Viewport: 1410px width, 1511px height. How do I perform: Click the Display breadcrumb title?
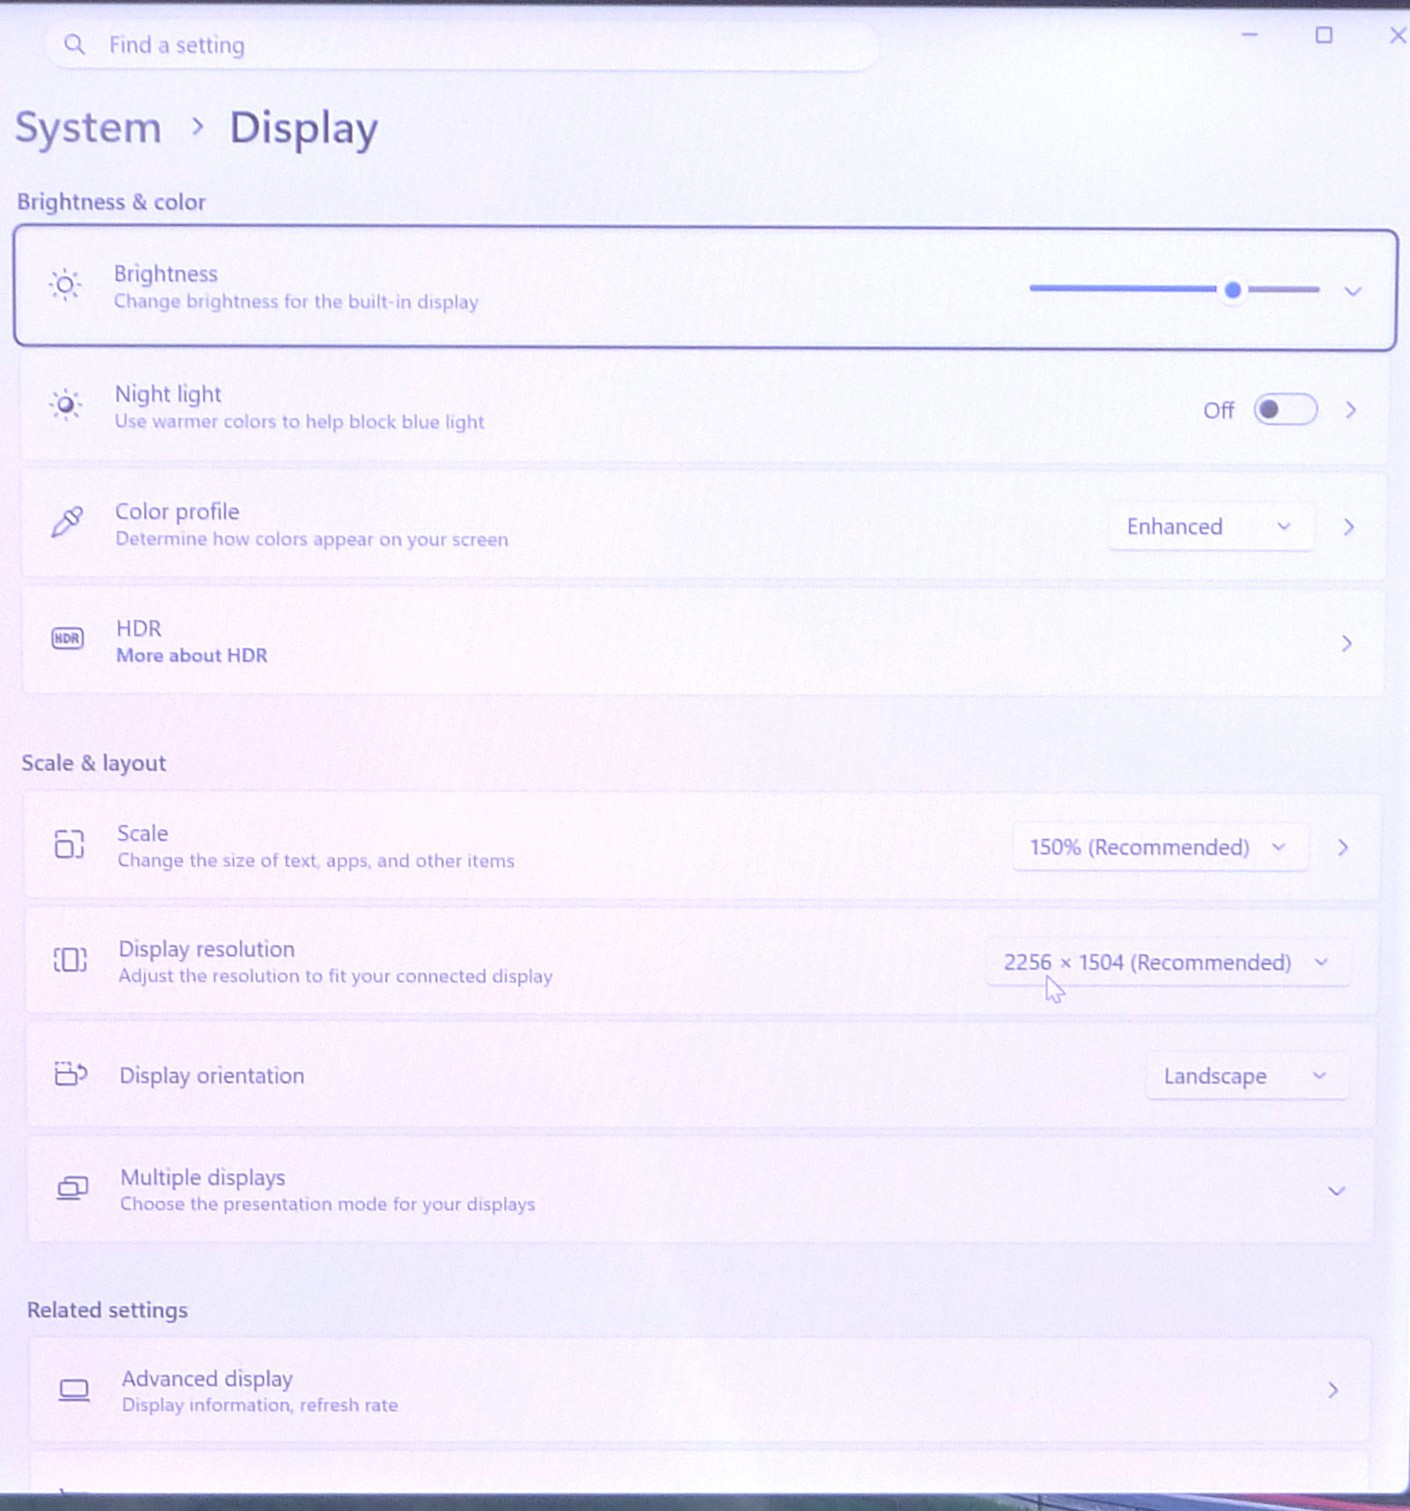[x=304, y=128]
